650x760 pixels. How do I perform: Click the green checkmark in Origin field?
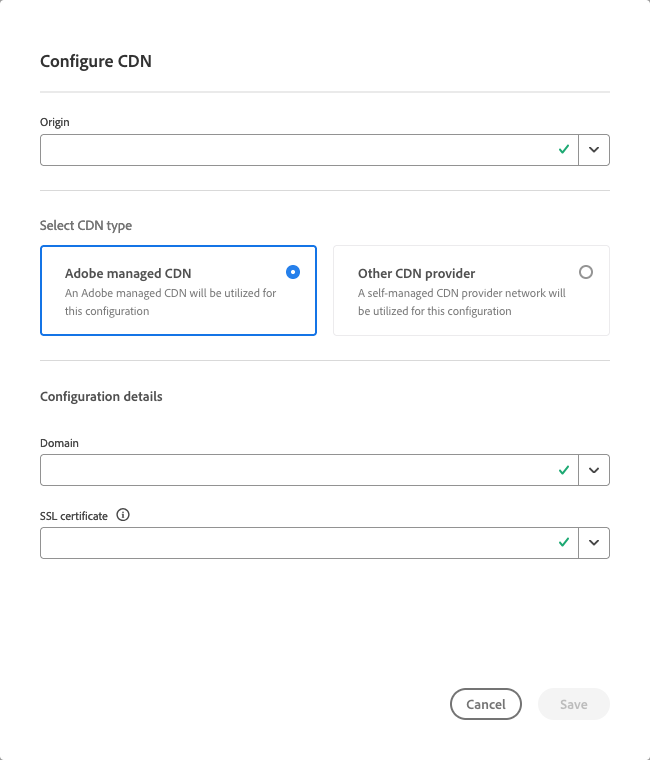pyautogui.click(x=564, y=149)
